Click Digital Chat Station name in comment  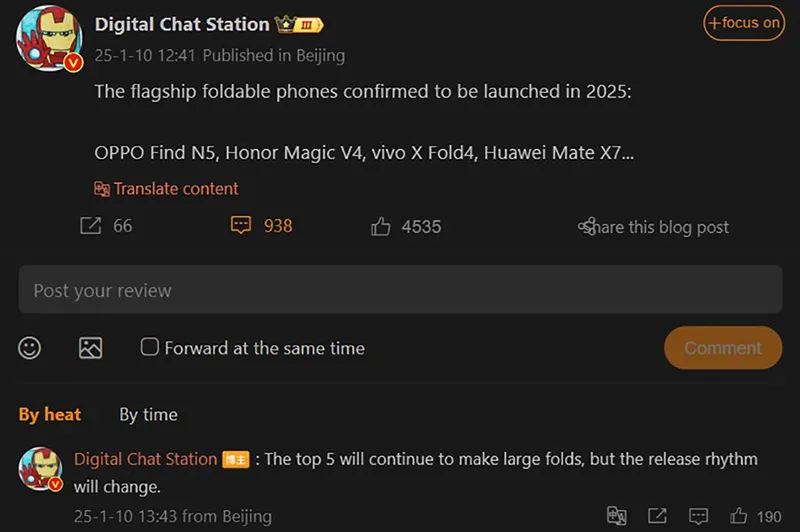tap(145, 459)
